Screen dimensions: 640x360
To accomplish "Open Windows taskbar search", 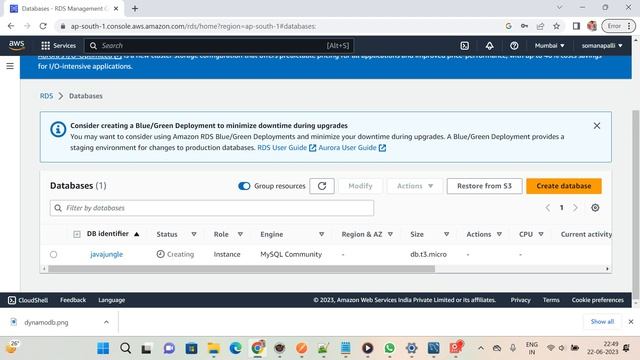I will (126, 348).
